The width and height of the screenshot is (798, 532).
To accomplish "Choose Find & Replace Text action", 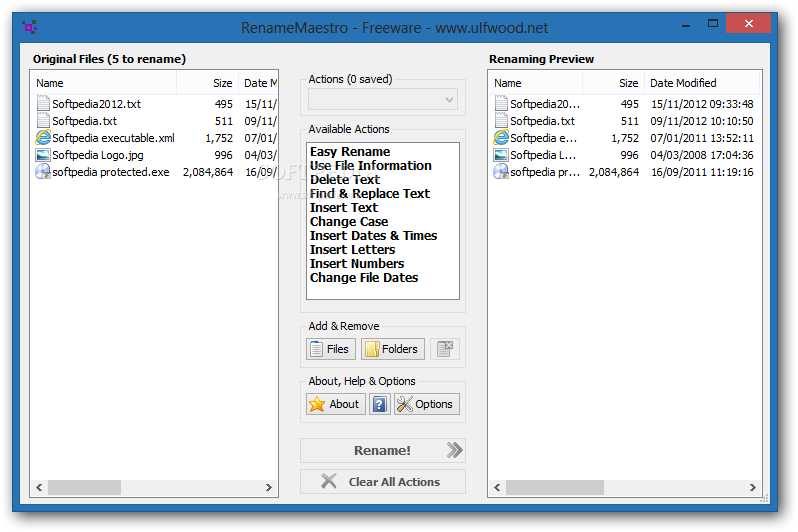I will pos(370,193).
